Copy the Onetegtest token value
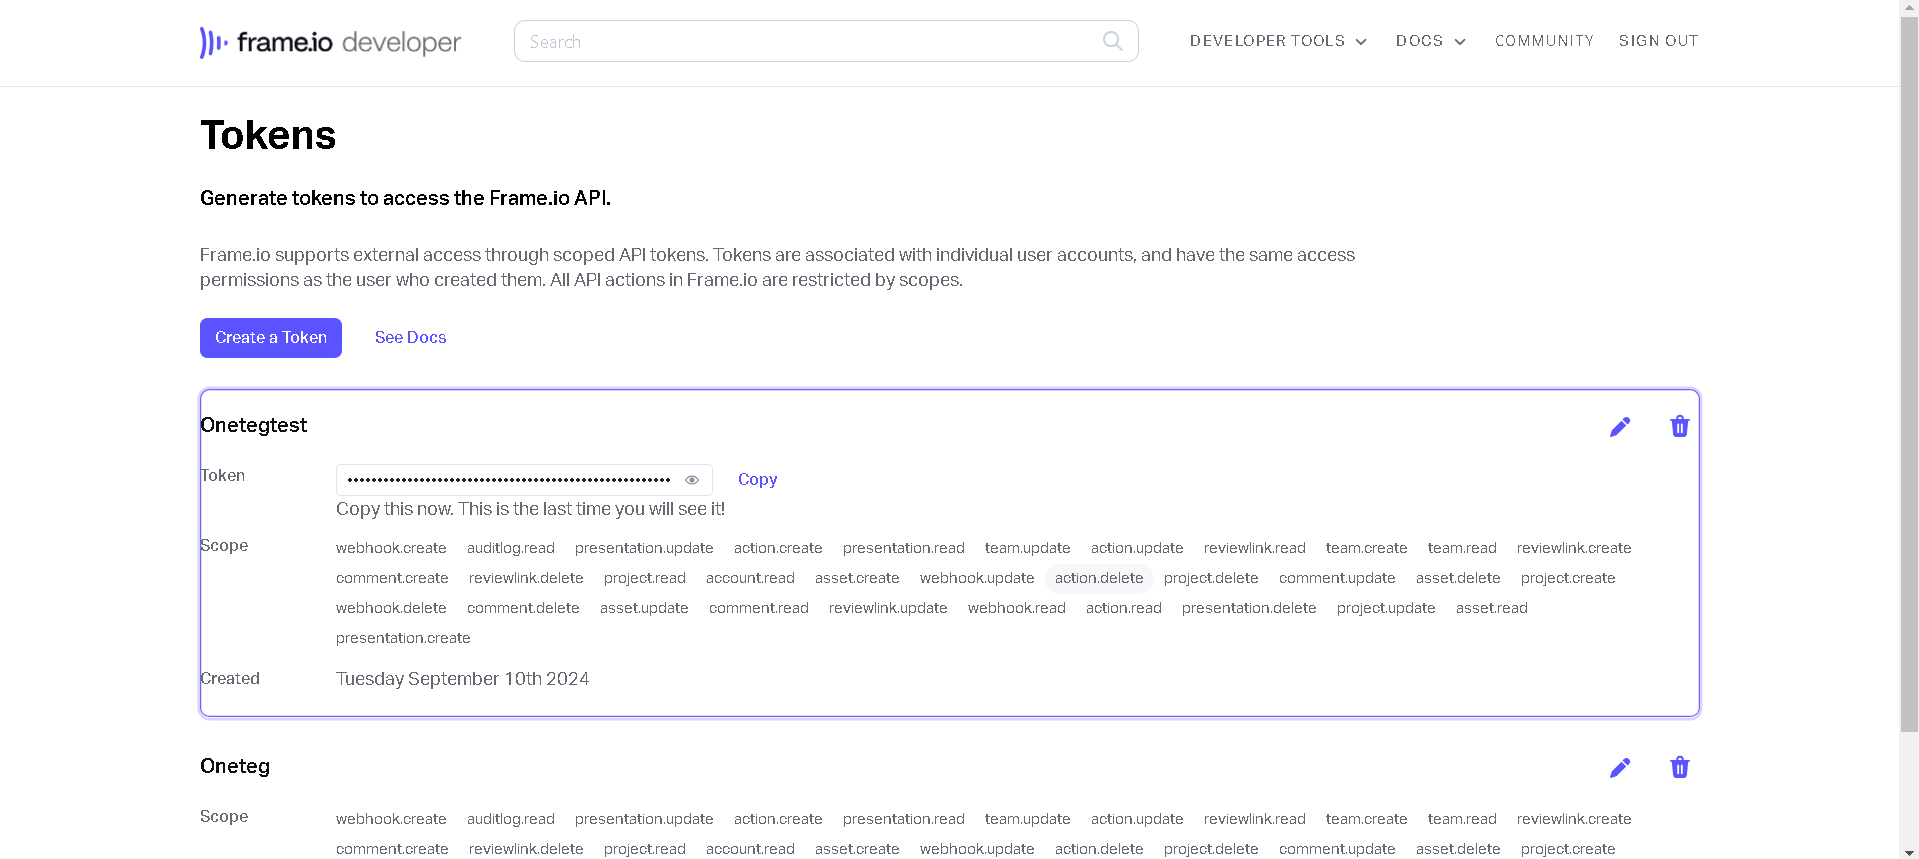The height and width of the screenshot is (859, 1919). (x=757, y=480)
